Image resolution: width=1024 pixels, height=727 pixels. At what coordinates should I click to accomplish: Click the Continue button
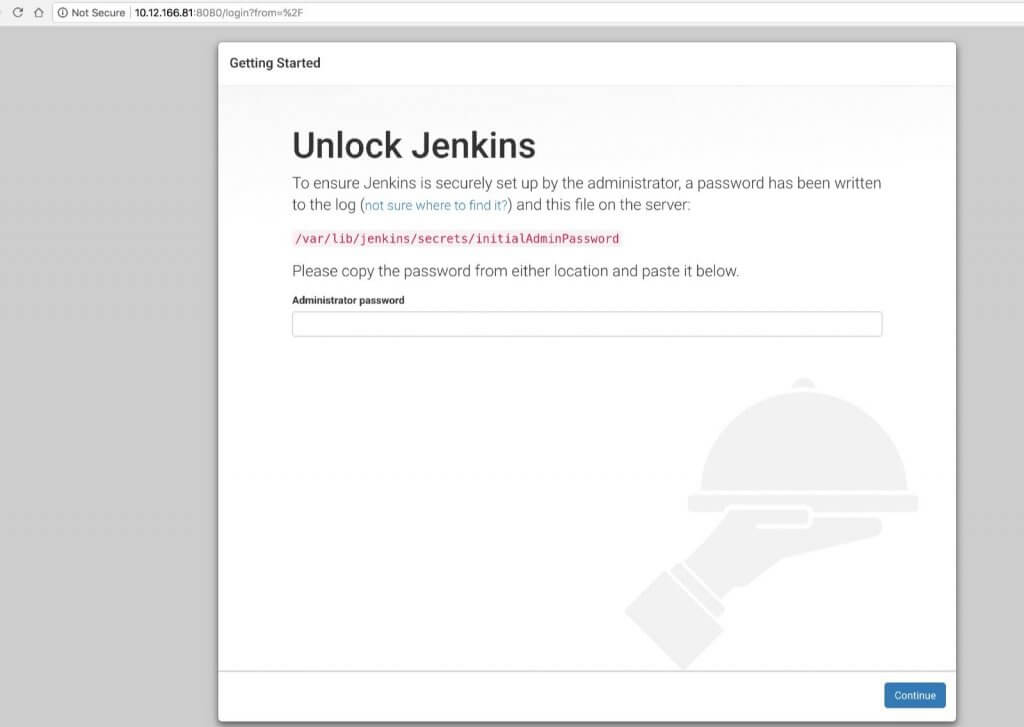pos(914,695)
